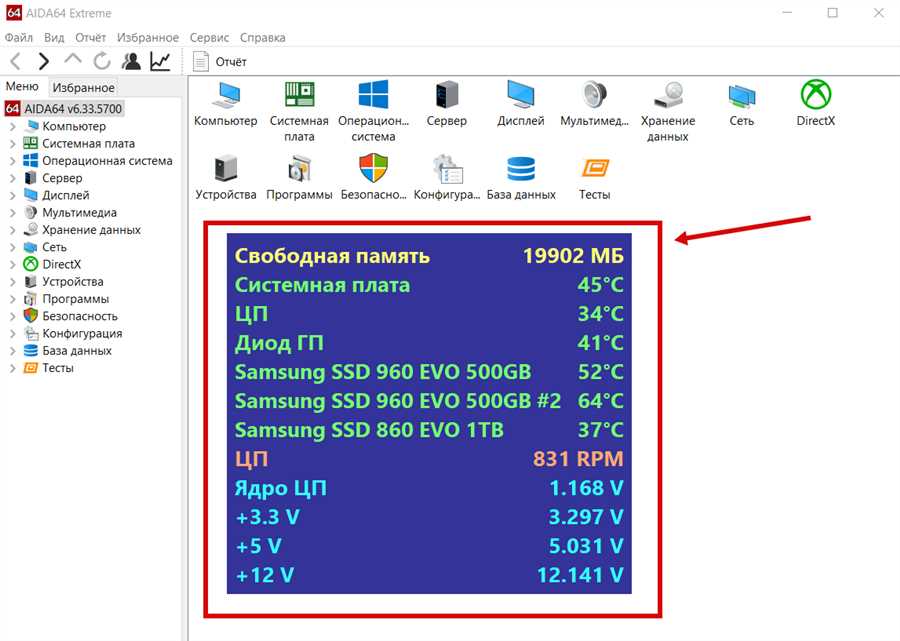Select Конфигурация in the sidebar tree
The width and height of the screenshot is (900, 641).
pos(73,333)
